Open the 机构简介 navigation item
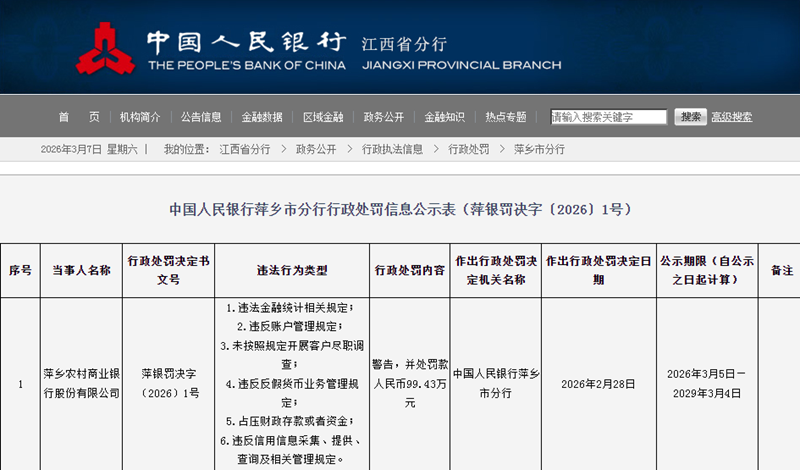800x470 pixels. pos(140,117)
